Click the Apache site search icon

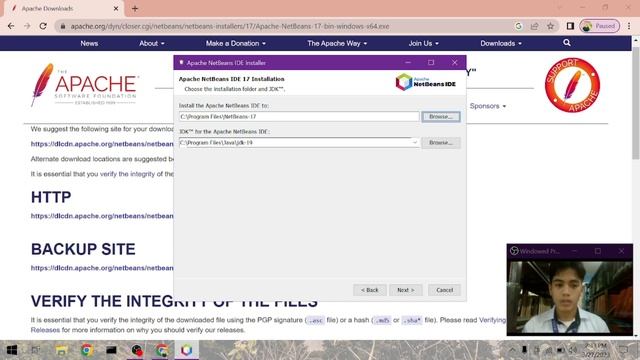567,42
